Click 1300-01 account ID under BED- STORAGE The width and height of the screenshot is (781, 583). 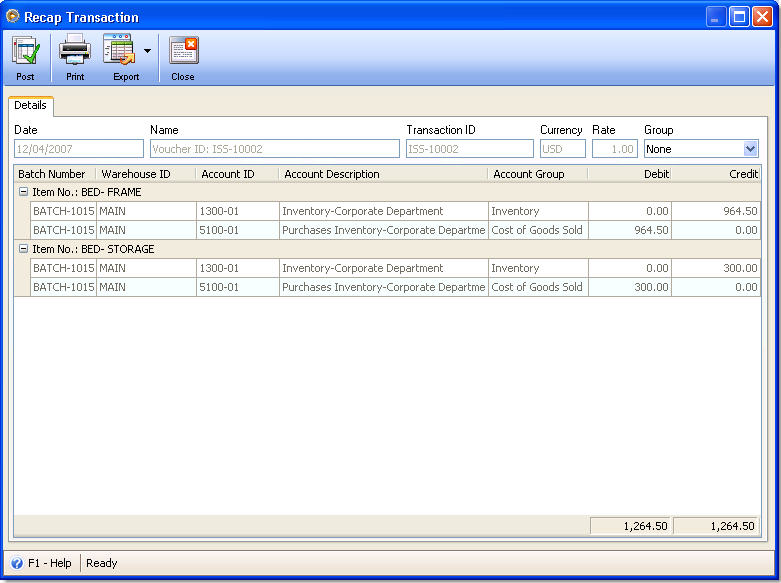click(238, 268)
